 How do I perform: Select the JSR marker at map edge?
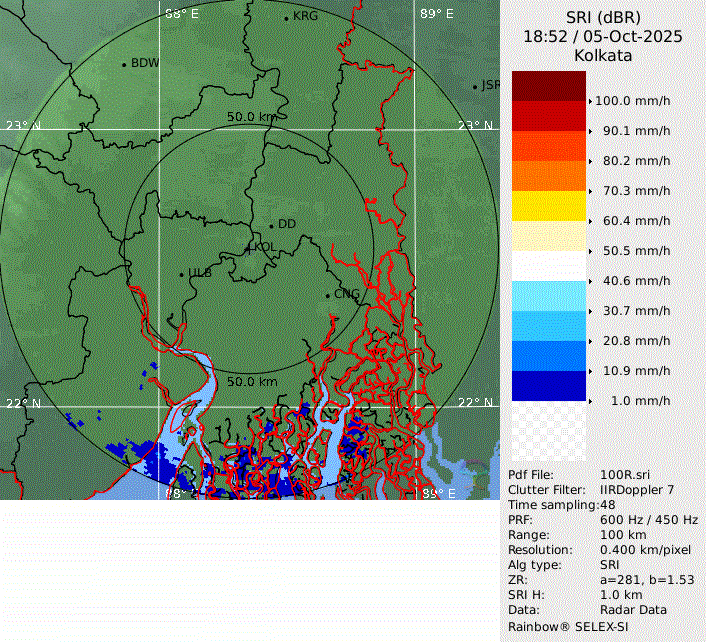476,87
